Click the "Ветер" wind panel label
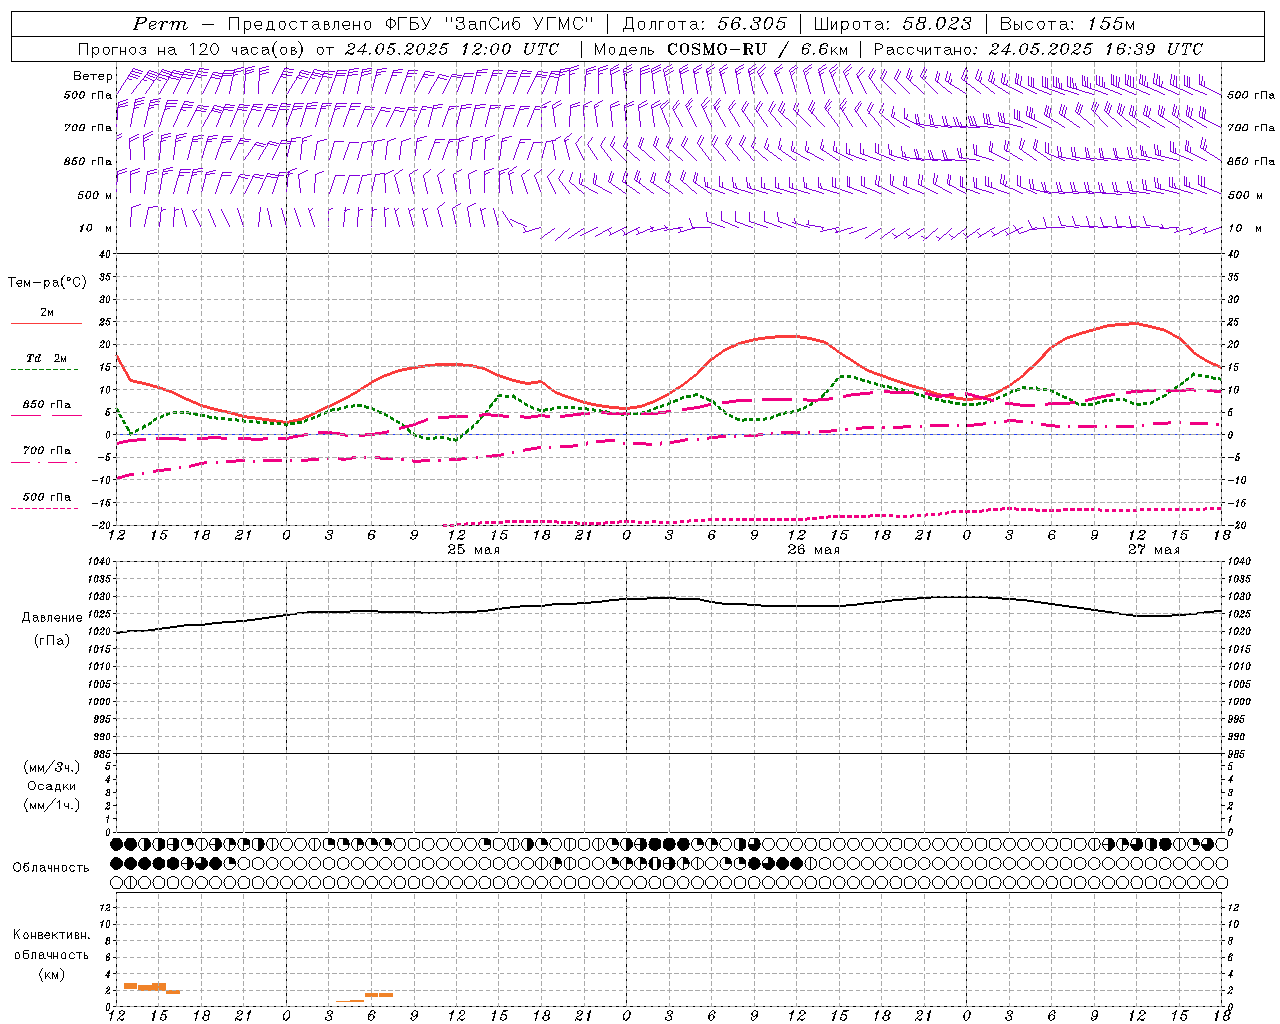This screenshot has height=1024, width=1280. pos(92,76)
